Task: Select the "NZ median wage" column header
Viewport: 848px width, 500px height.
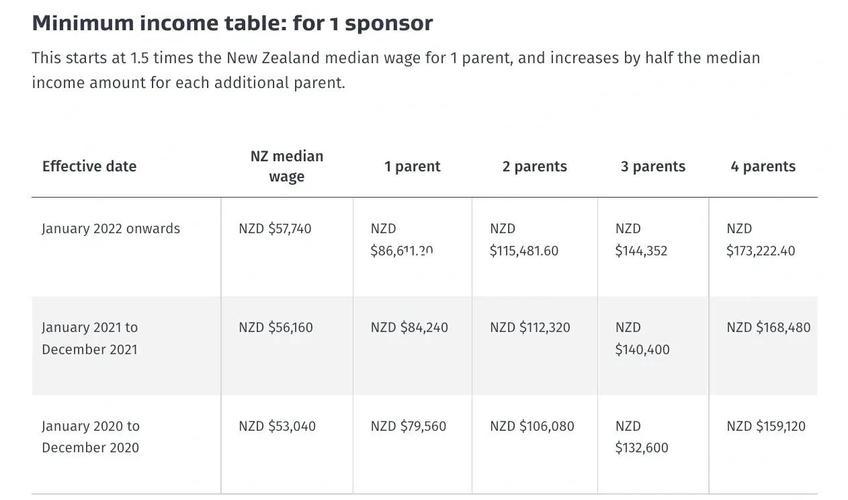Action: (x=286, y=166)
